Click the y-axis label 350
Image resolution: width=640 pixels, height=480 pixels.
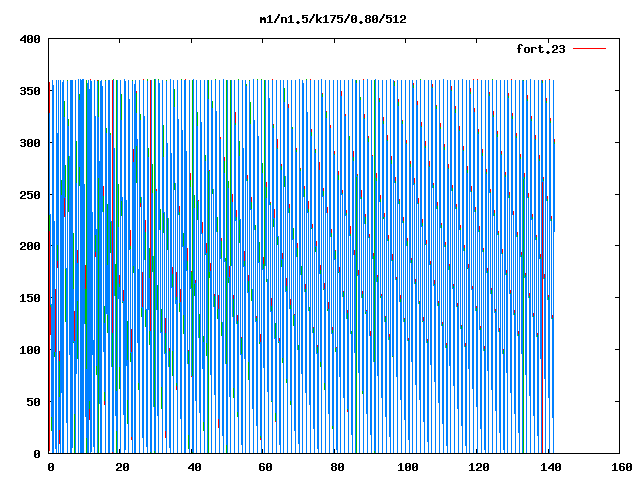tap(30, 91)
